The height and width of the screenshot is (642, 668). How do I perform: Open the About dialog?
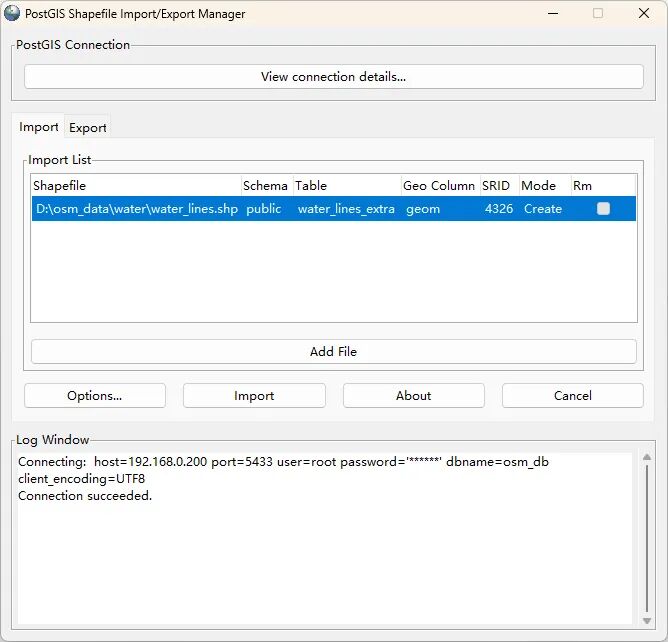tap(414, 396)
